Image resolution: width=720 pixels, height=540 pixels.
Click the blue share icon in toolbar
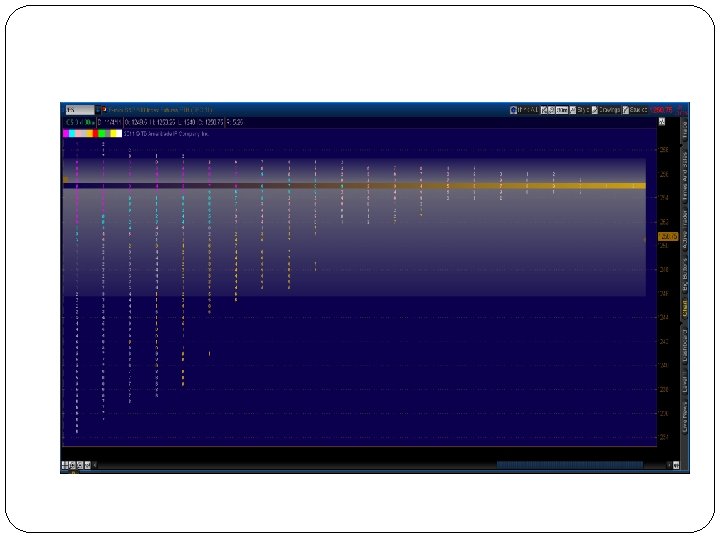pos(513,110)
